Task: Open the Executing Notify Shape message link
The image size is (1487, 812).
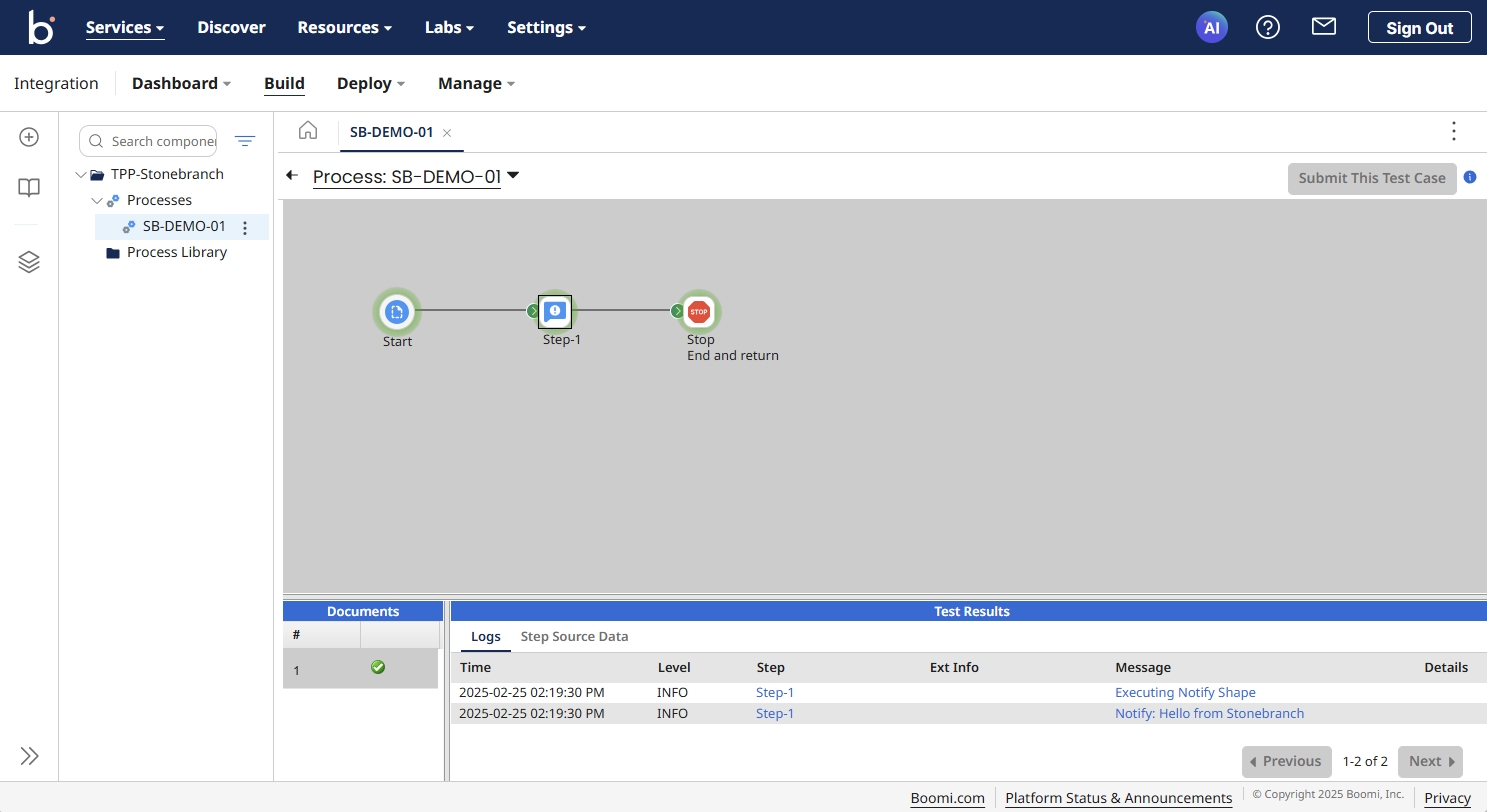Action: (1185, 692)
